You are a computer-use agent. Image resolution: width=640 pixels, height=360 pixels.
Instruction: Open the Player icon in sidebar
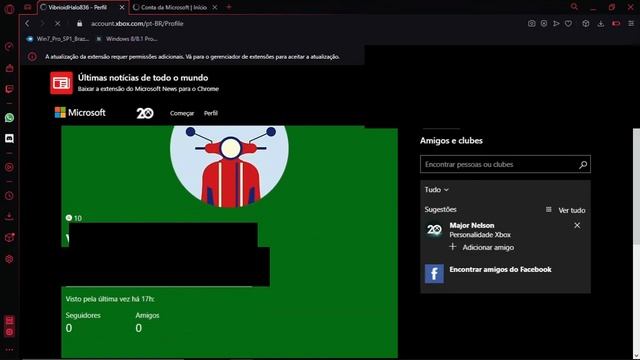pyautogui.click(x=9, y=167)
